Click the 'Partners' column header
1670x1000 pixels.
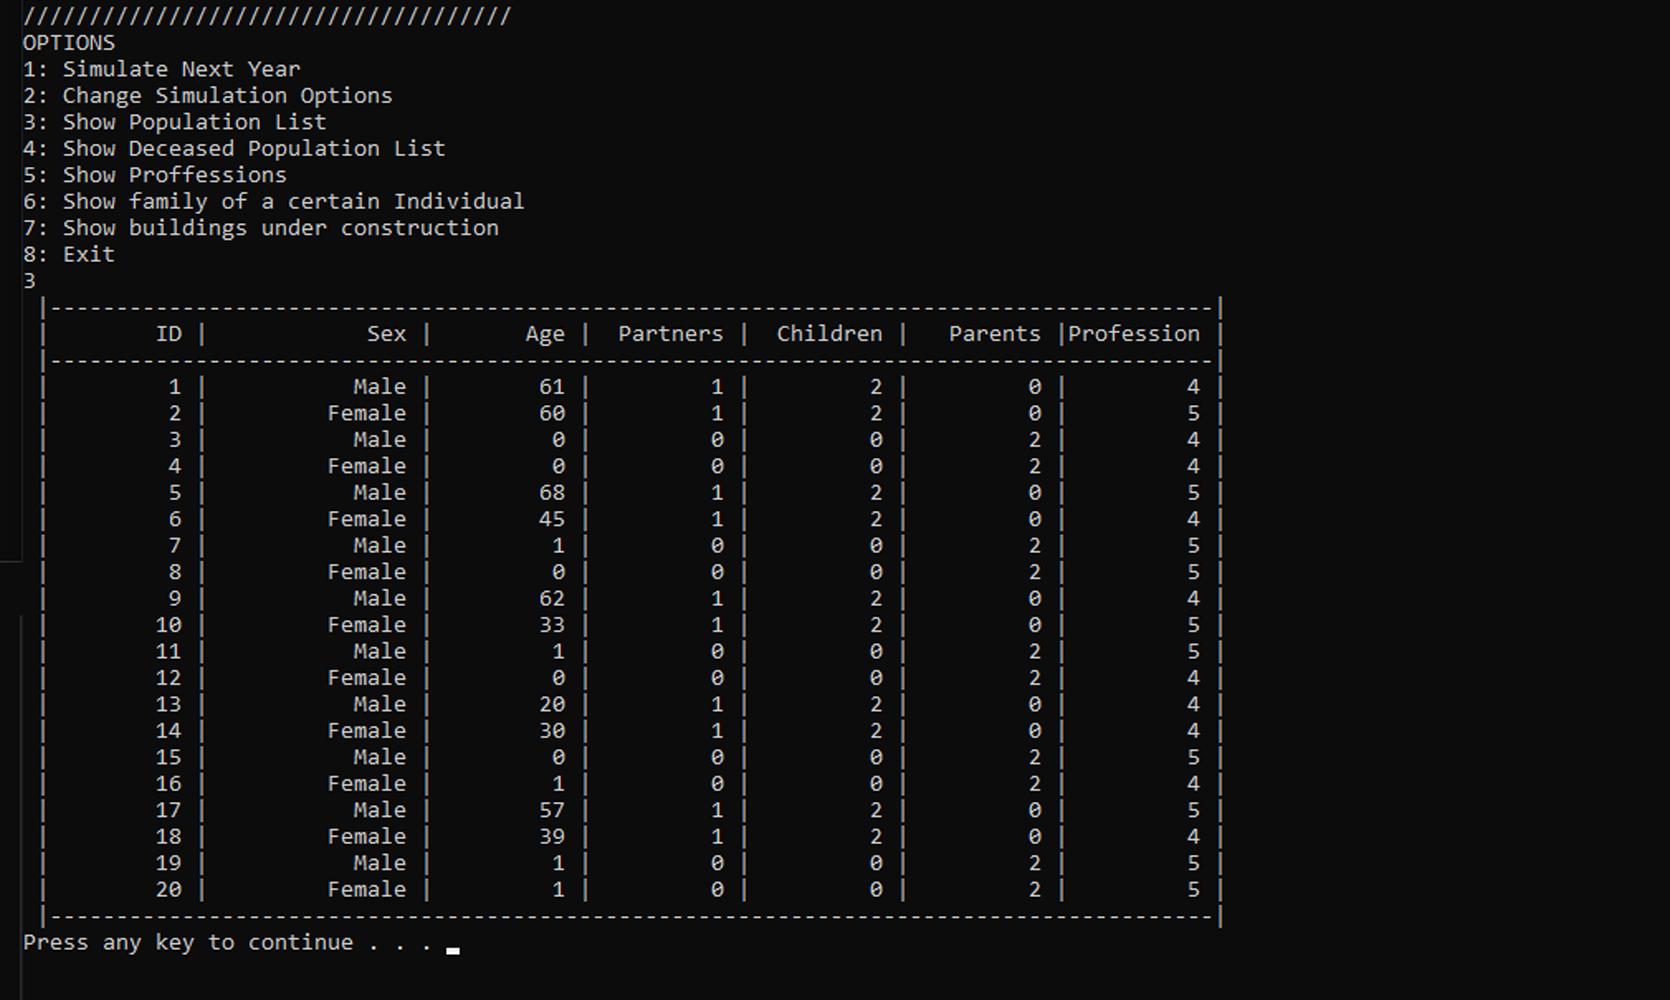(670, 334)
